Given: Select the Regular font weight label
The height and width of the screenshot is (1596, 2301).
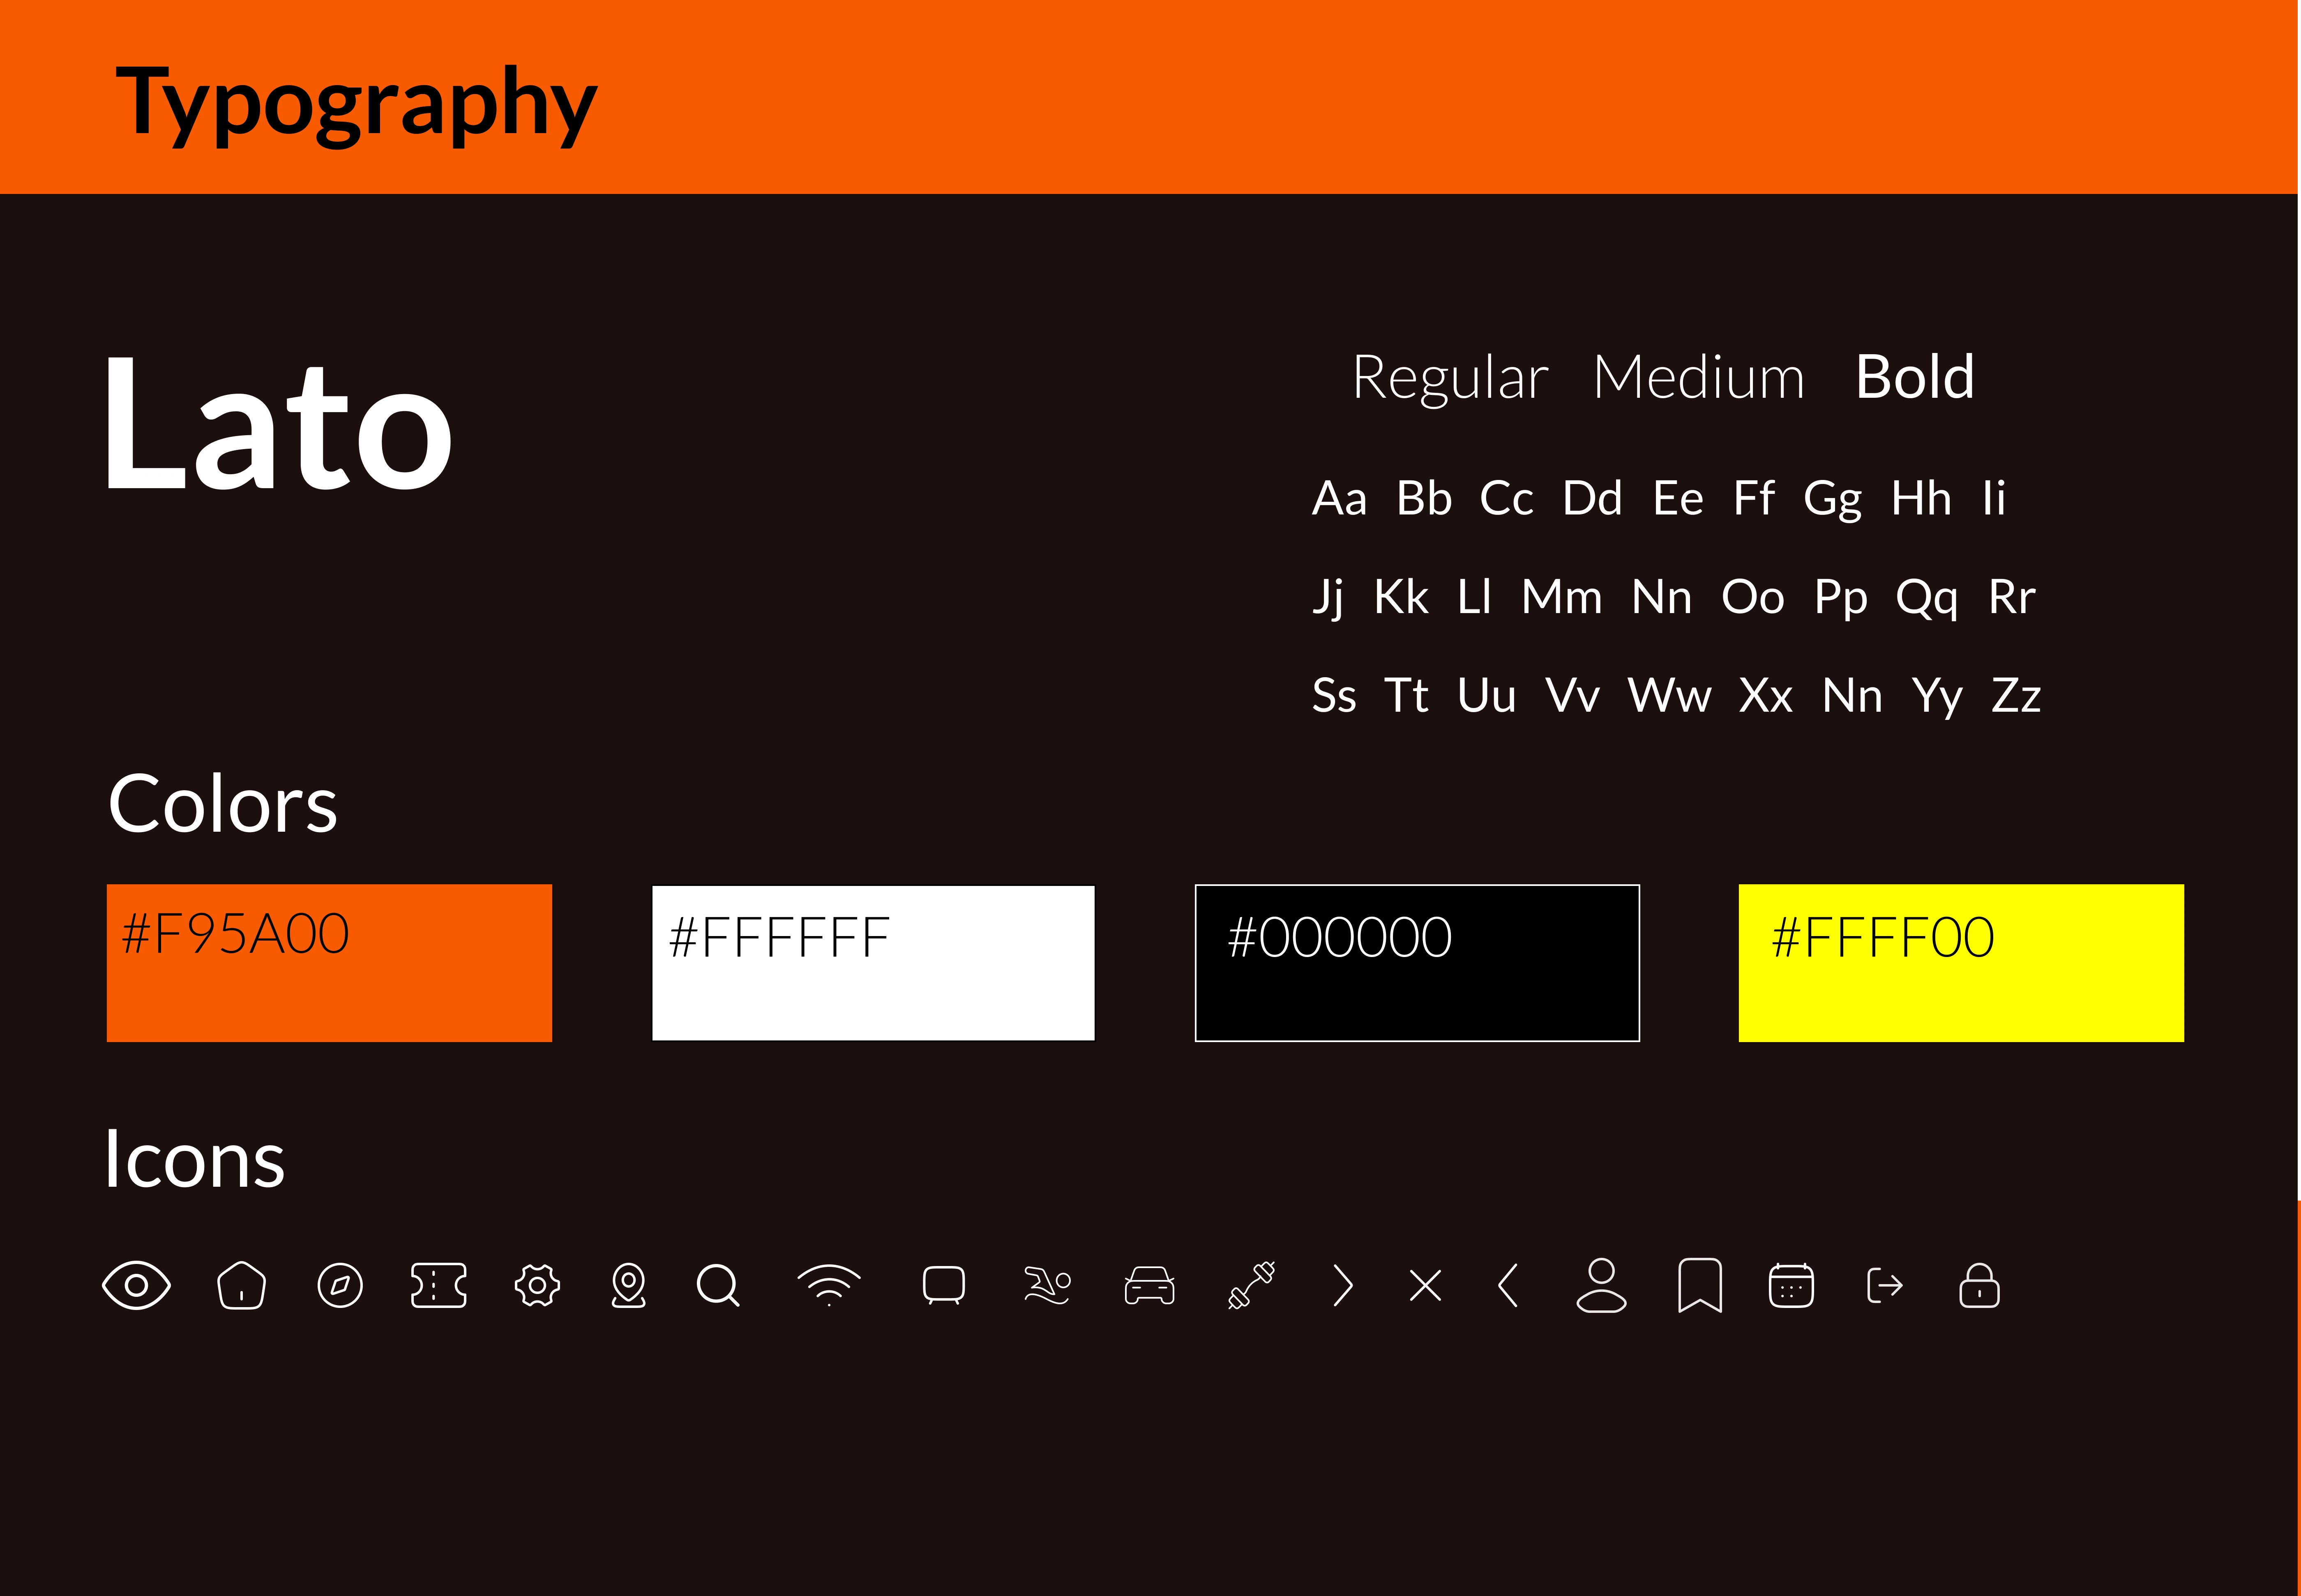Looking at the screenshot, I should pos(1450,379).
